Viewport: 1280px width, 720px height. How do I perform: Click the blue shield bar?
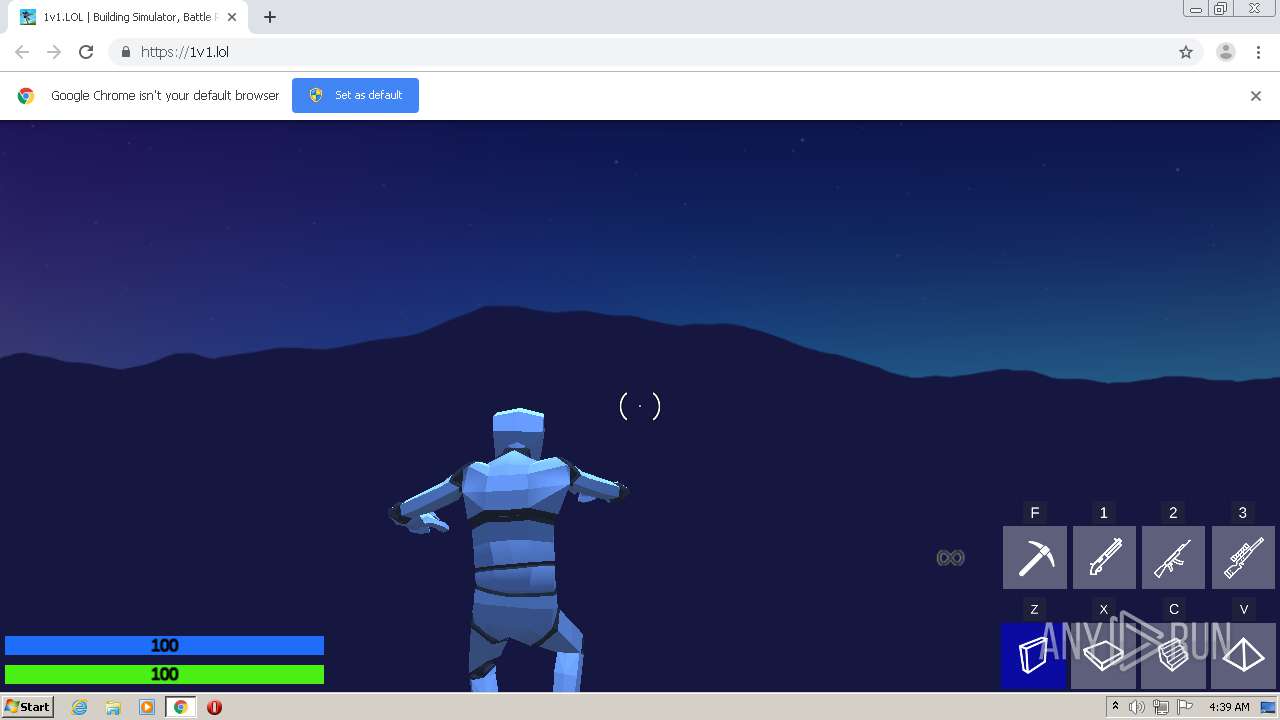(164, 646)
